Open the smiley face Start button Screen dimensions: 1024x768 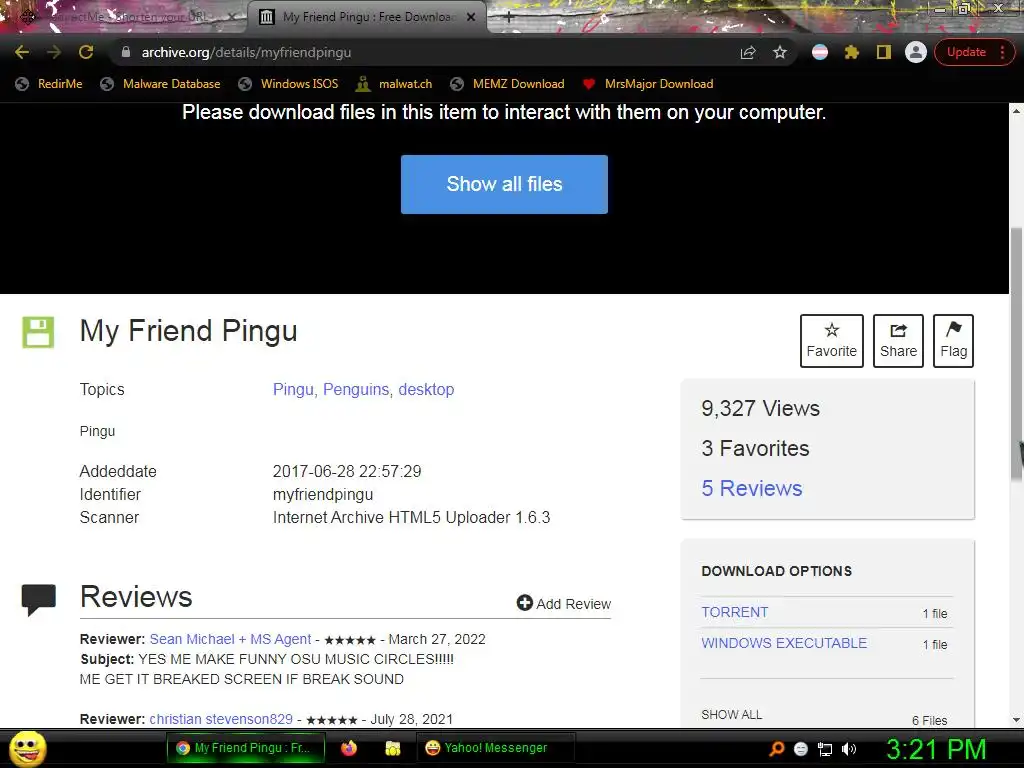[27, 748]
